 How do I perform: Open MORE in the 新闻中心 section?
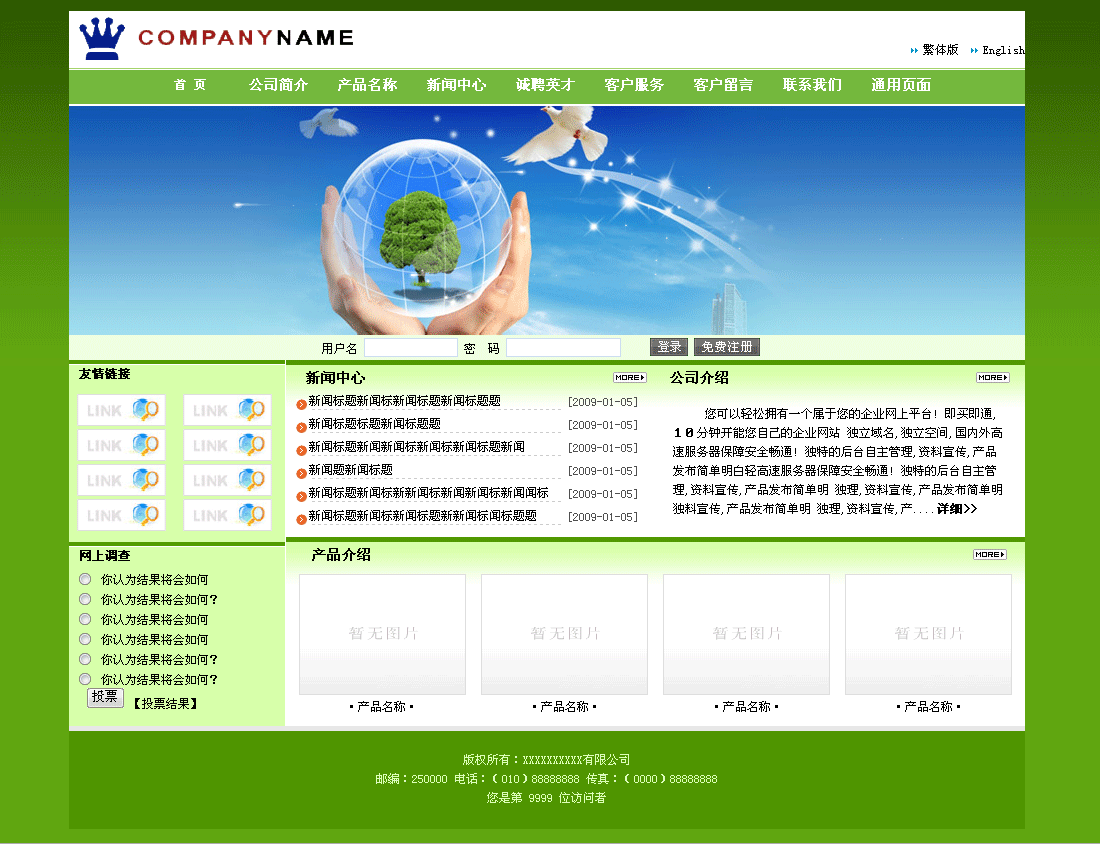[x=629, y=378]
